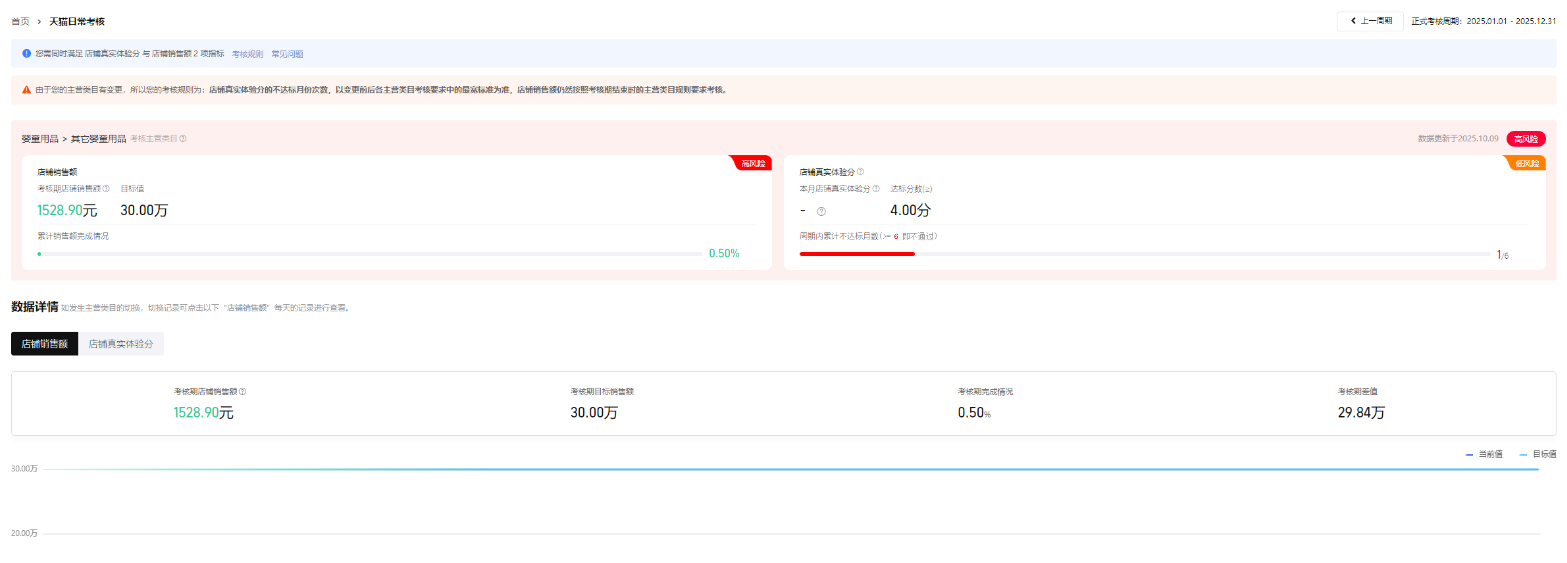The image size is (1567, 563).
Task: Switch to 店铺真实体验分 tab
Action: 121,343
